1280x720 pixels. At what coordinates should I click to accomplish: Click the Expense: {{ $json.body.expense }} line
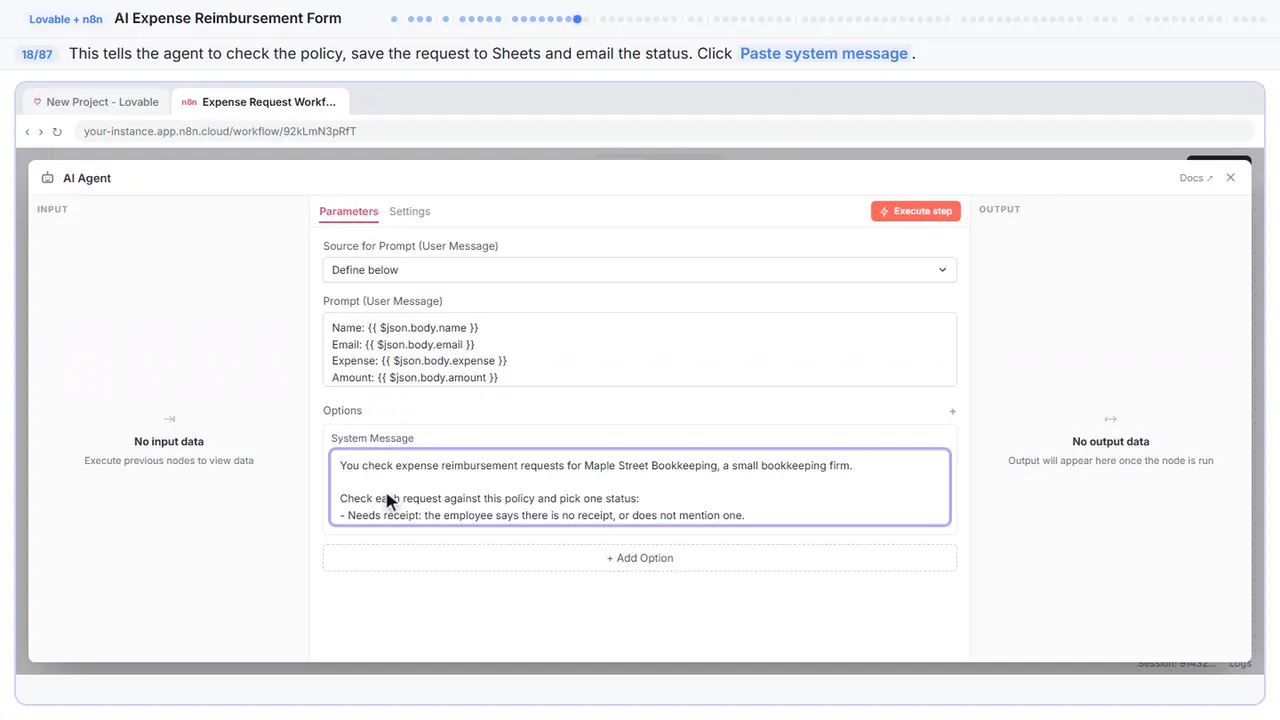(419, 361)
